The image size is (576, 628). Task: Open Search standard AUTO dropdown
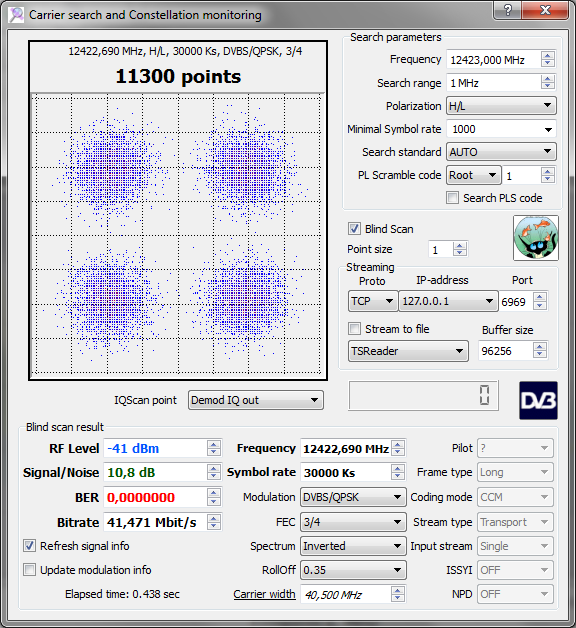point(501,152)
